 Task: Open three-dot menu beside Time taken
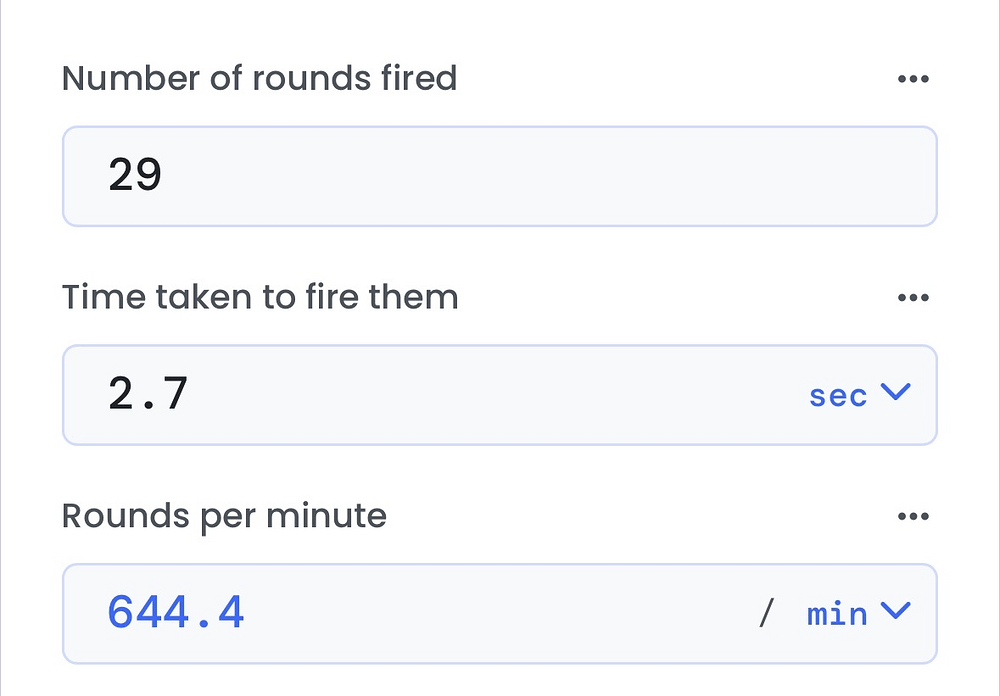pos(913,298)
